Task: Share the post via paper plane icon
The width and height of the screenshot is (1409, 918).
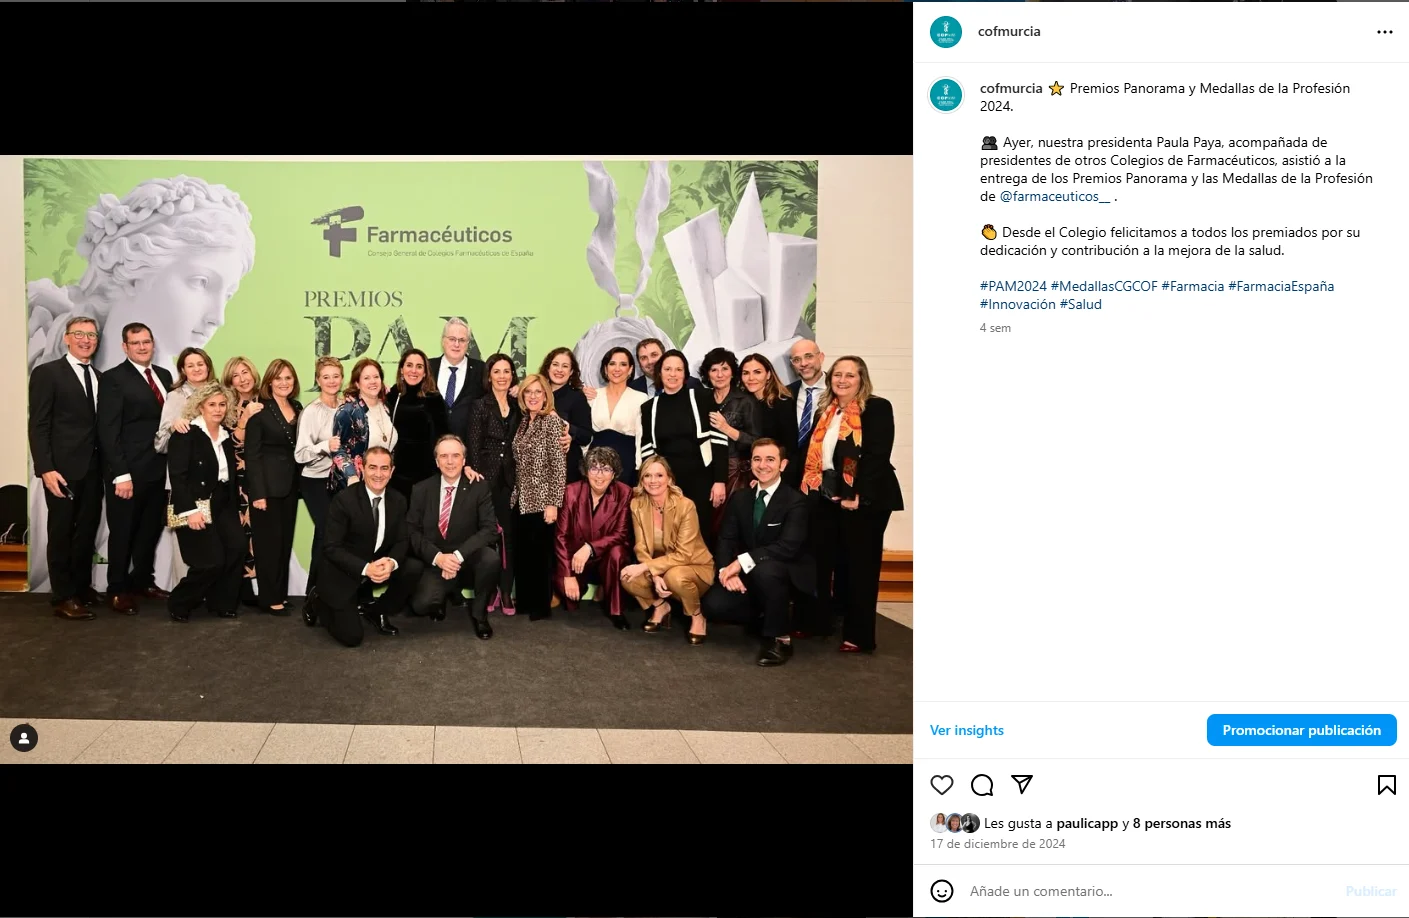Action: [x=1022, y=785]
